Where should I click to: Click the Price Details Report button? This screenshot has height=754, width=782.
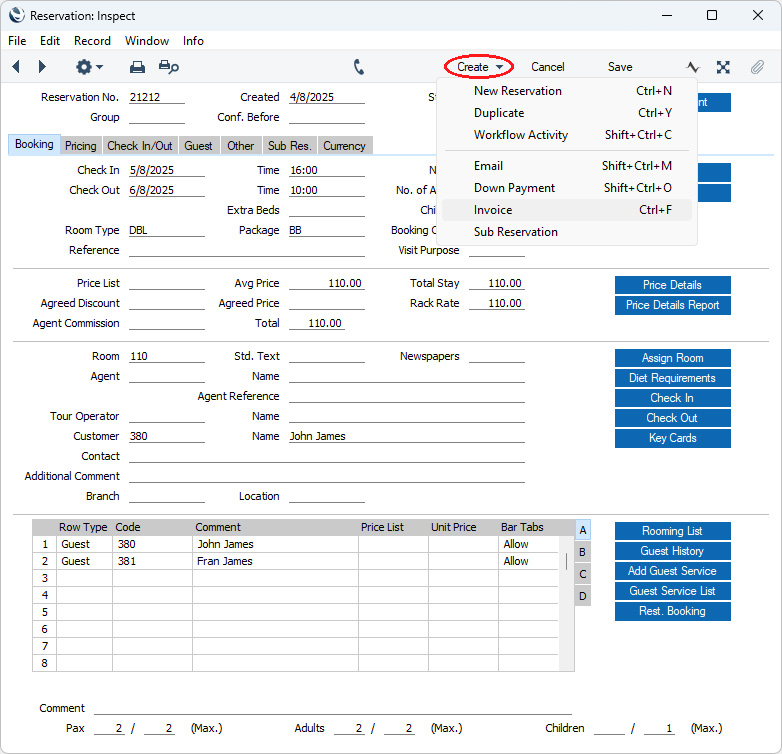click(x=672, y=305)
